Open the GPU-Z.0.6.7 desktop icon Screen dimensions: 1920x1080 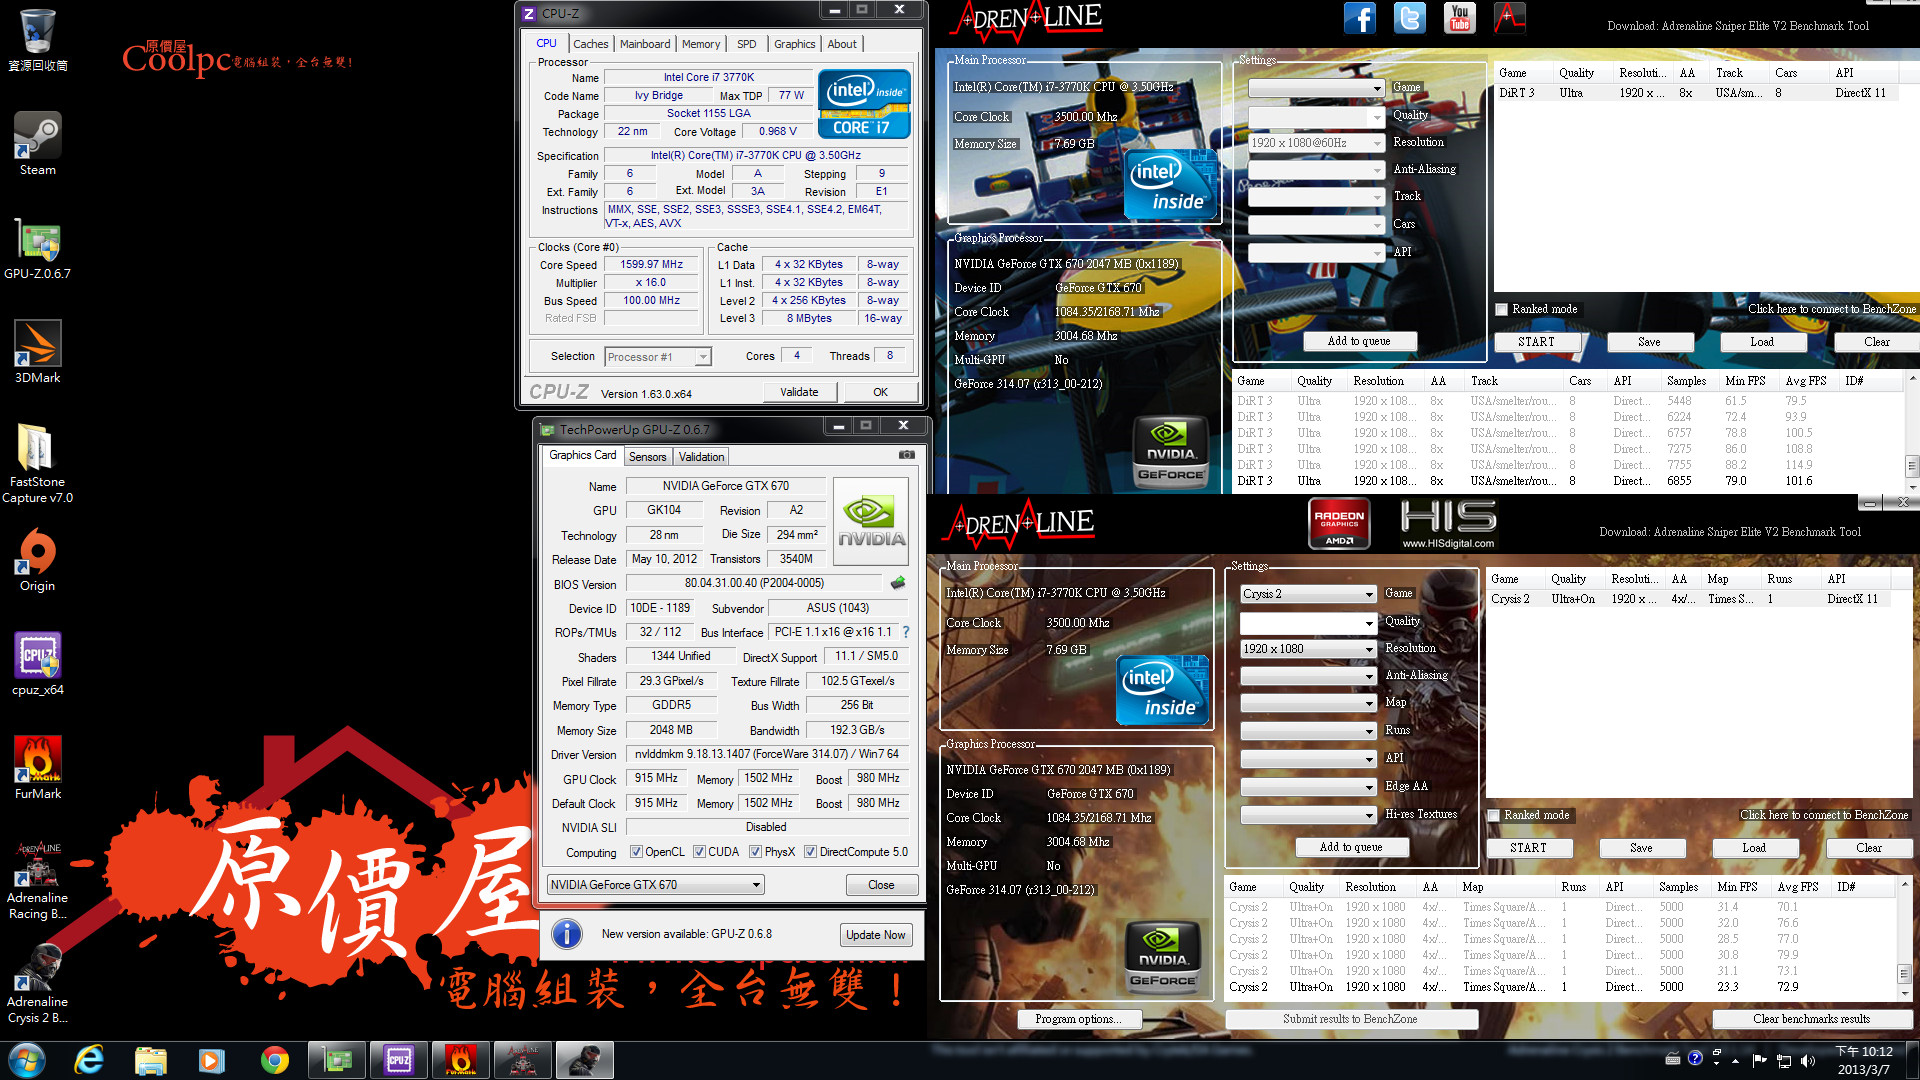coord(37,247)
